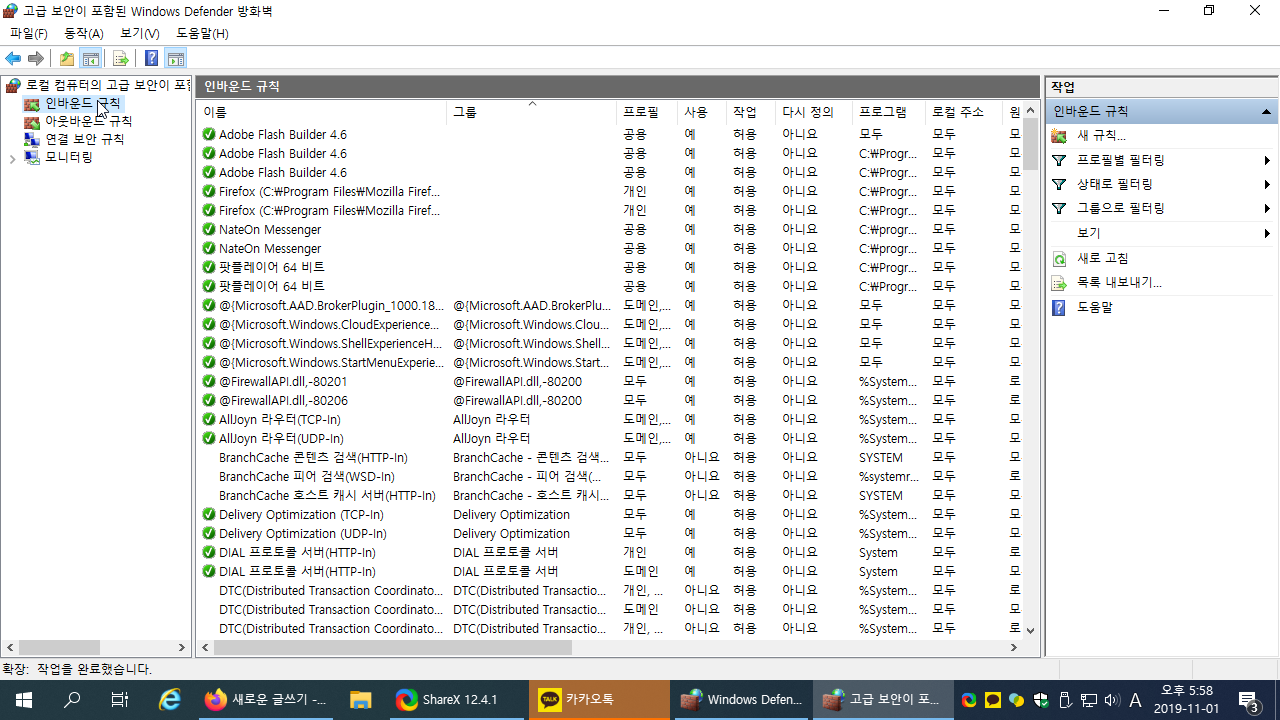The width and height of the screenshot is (1280, 720).
Task: Select the @FirewallAPI.dll,-80206 rule
Action: coord(283,400)
